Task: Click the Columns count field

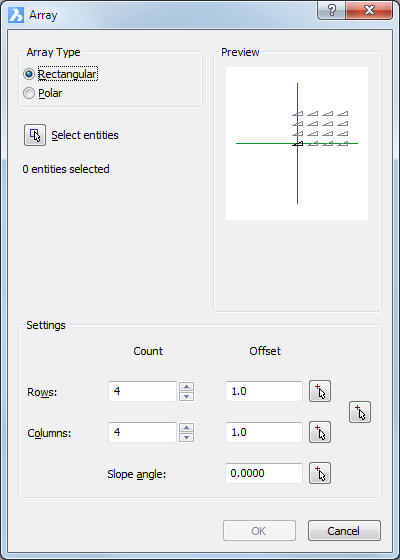Action: click(142, 432)
